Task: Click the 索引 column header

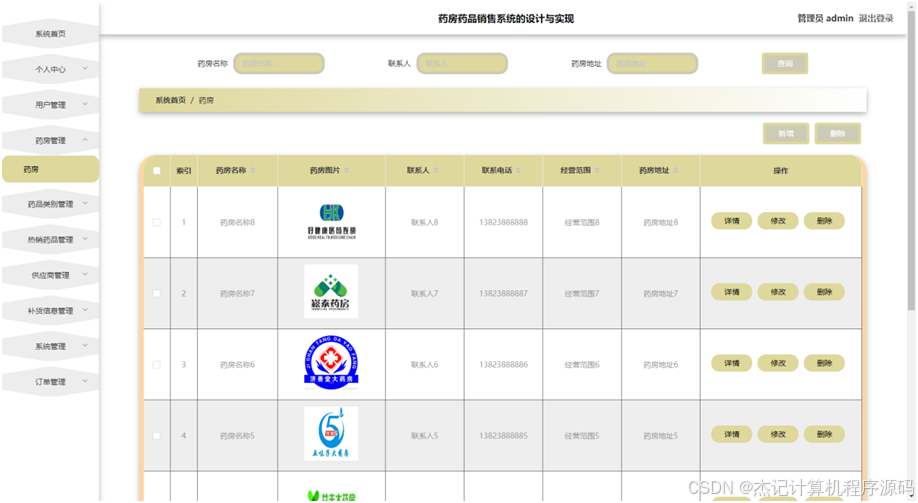Action: (x=184, y=171)
